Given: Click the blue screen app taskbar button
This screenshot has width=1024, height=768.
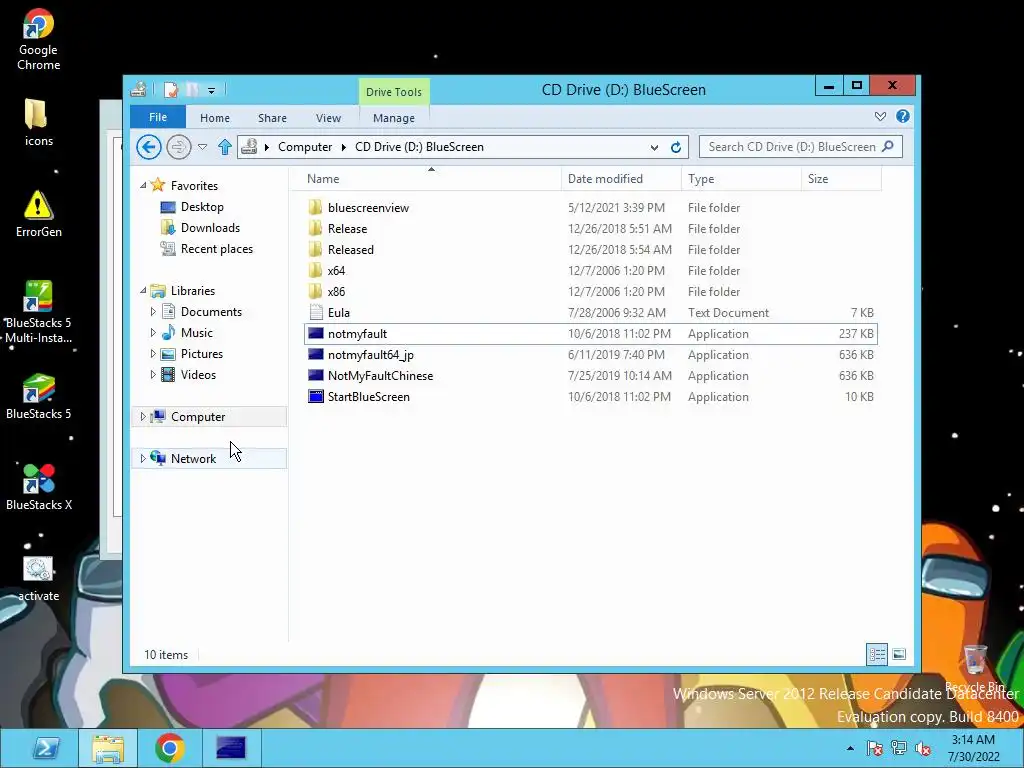Looking at the screenshot, I should pos(231,748).
